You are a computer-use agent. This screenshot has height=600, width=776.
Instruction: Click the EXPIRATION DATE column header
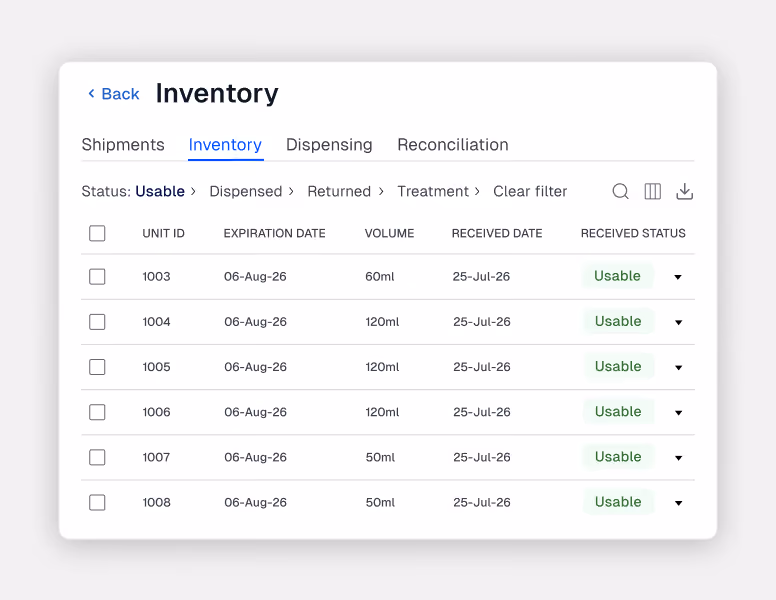click(x=274, y=233)
